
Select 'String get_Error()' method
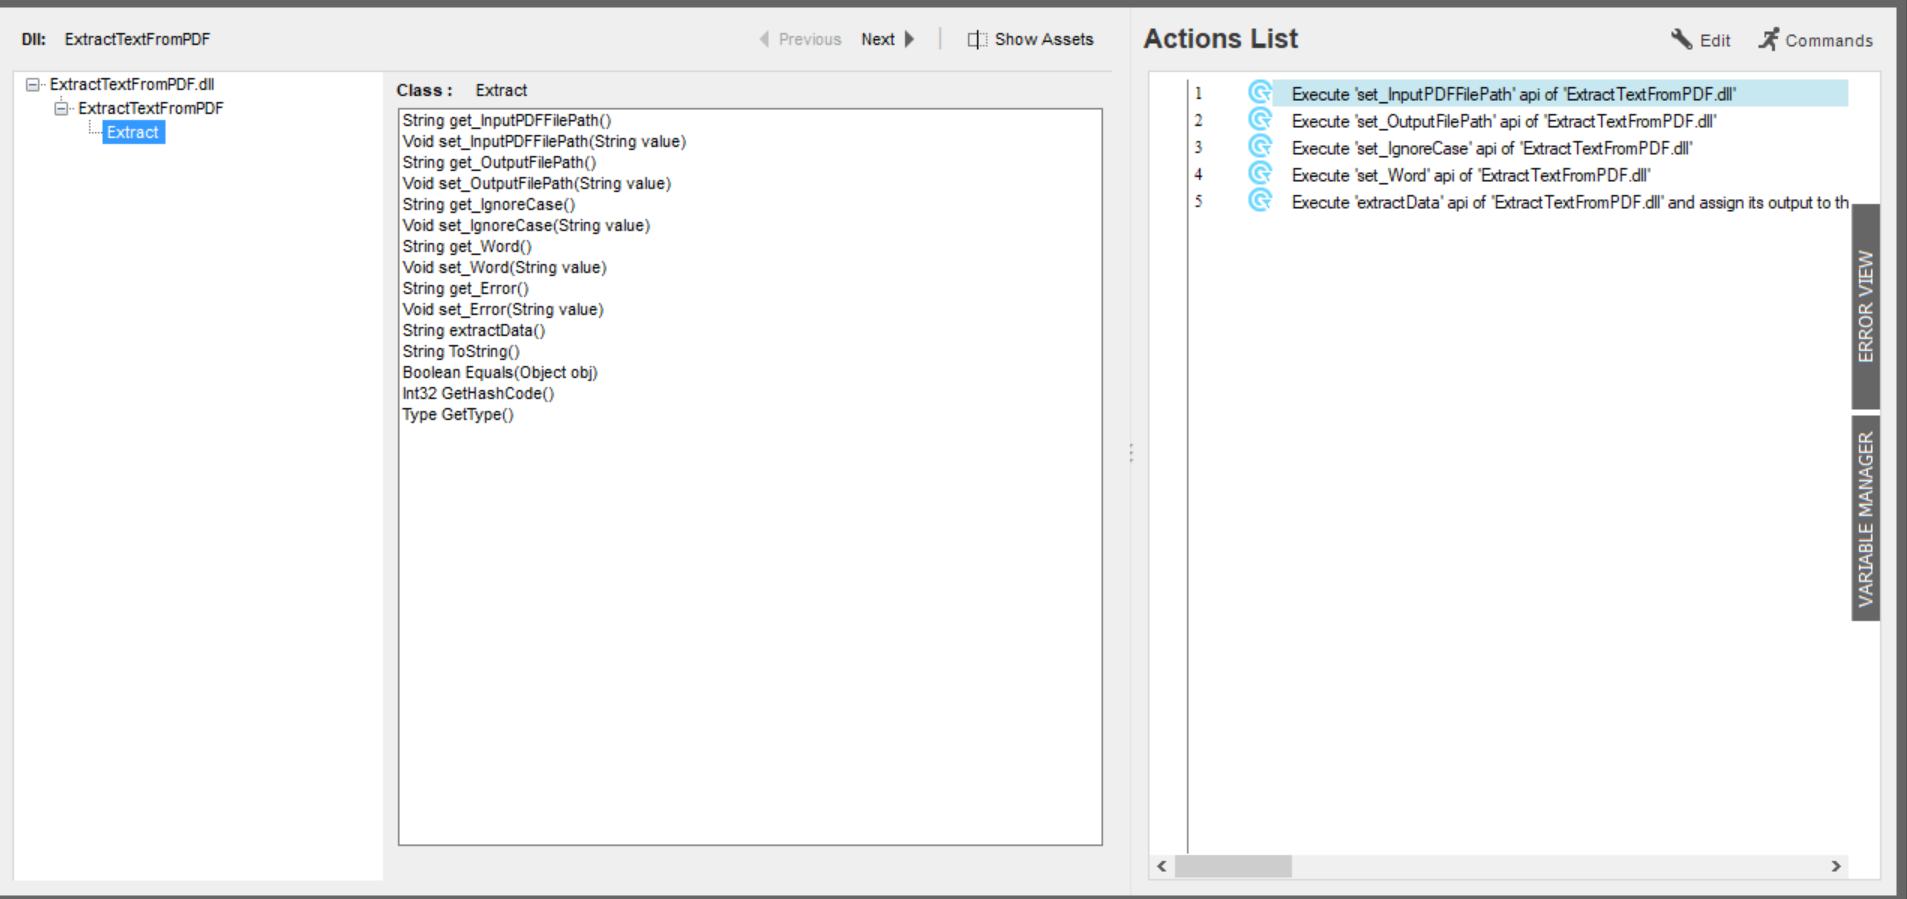(x=466, y=288)
